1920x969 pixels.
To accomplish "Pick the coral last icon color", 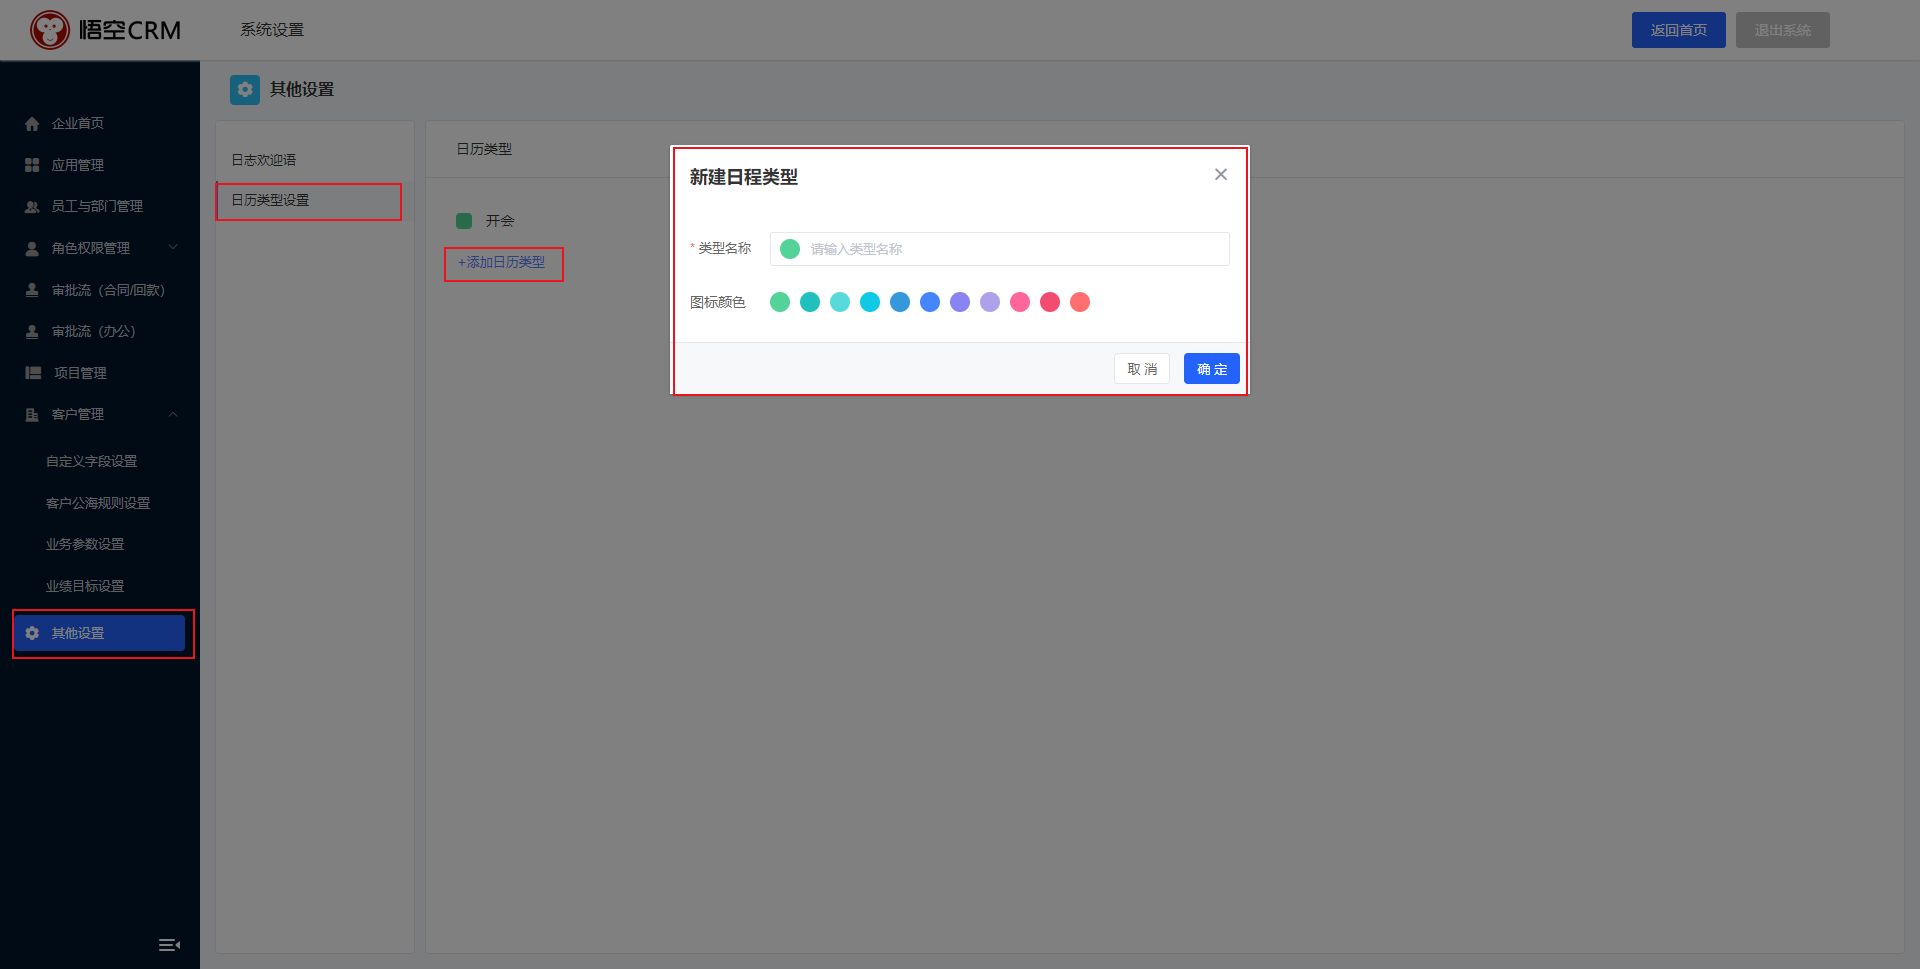I will point(1080,302).
